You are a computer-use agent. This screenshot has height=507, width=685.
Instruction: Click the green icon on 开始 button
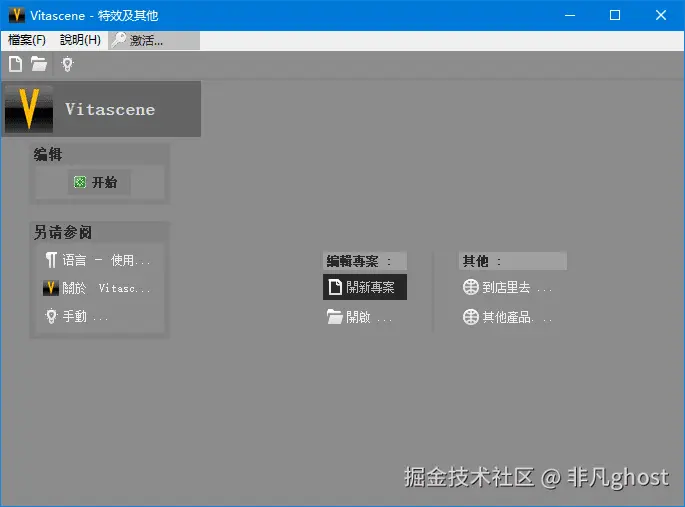80,182
